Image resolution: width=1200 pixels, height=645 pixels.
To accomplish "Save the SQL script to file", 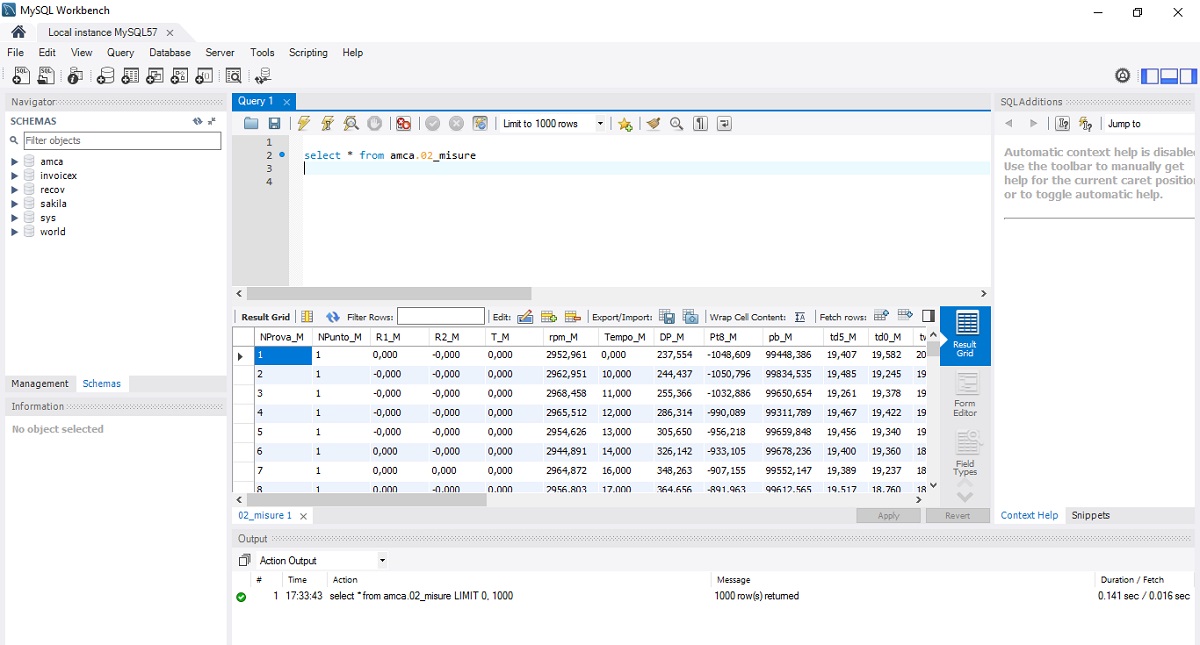I will 274,124.
